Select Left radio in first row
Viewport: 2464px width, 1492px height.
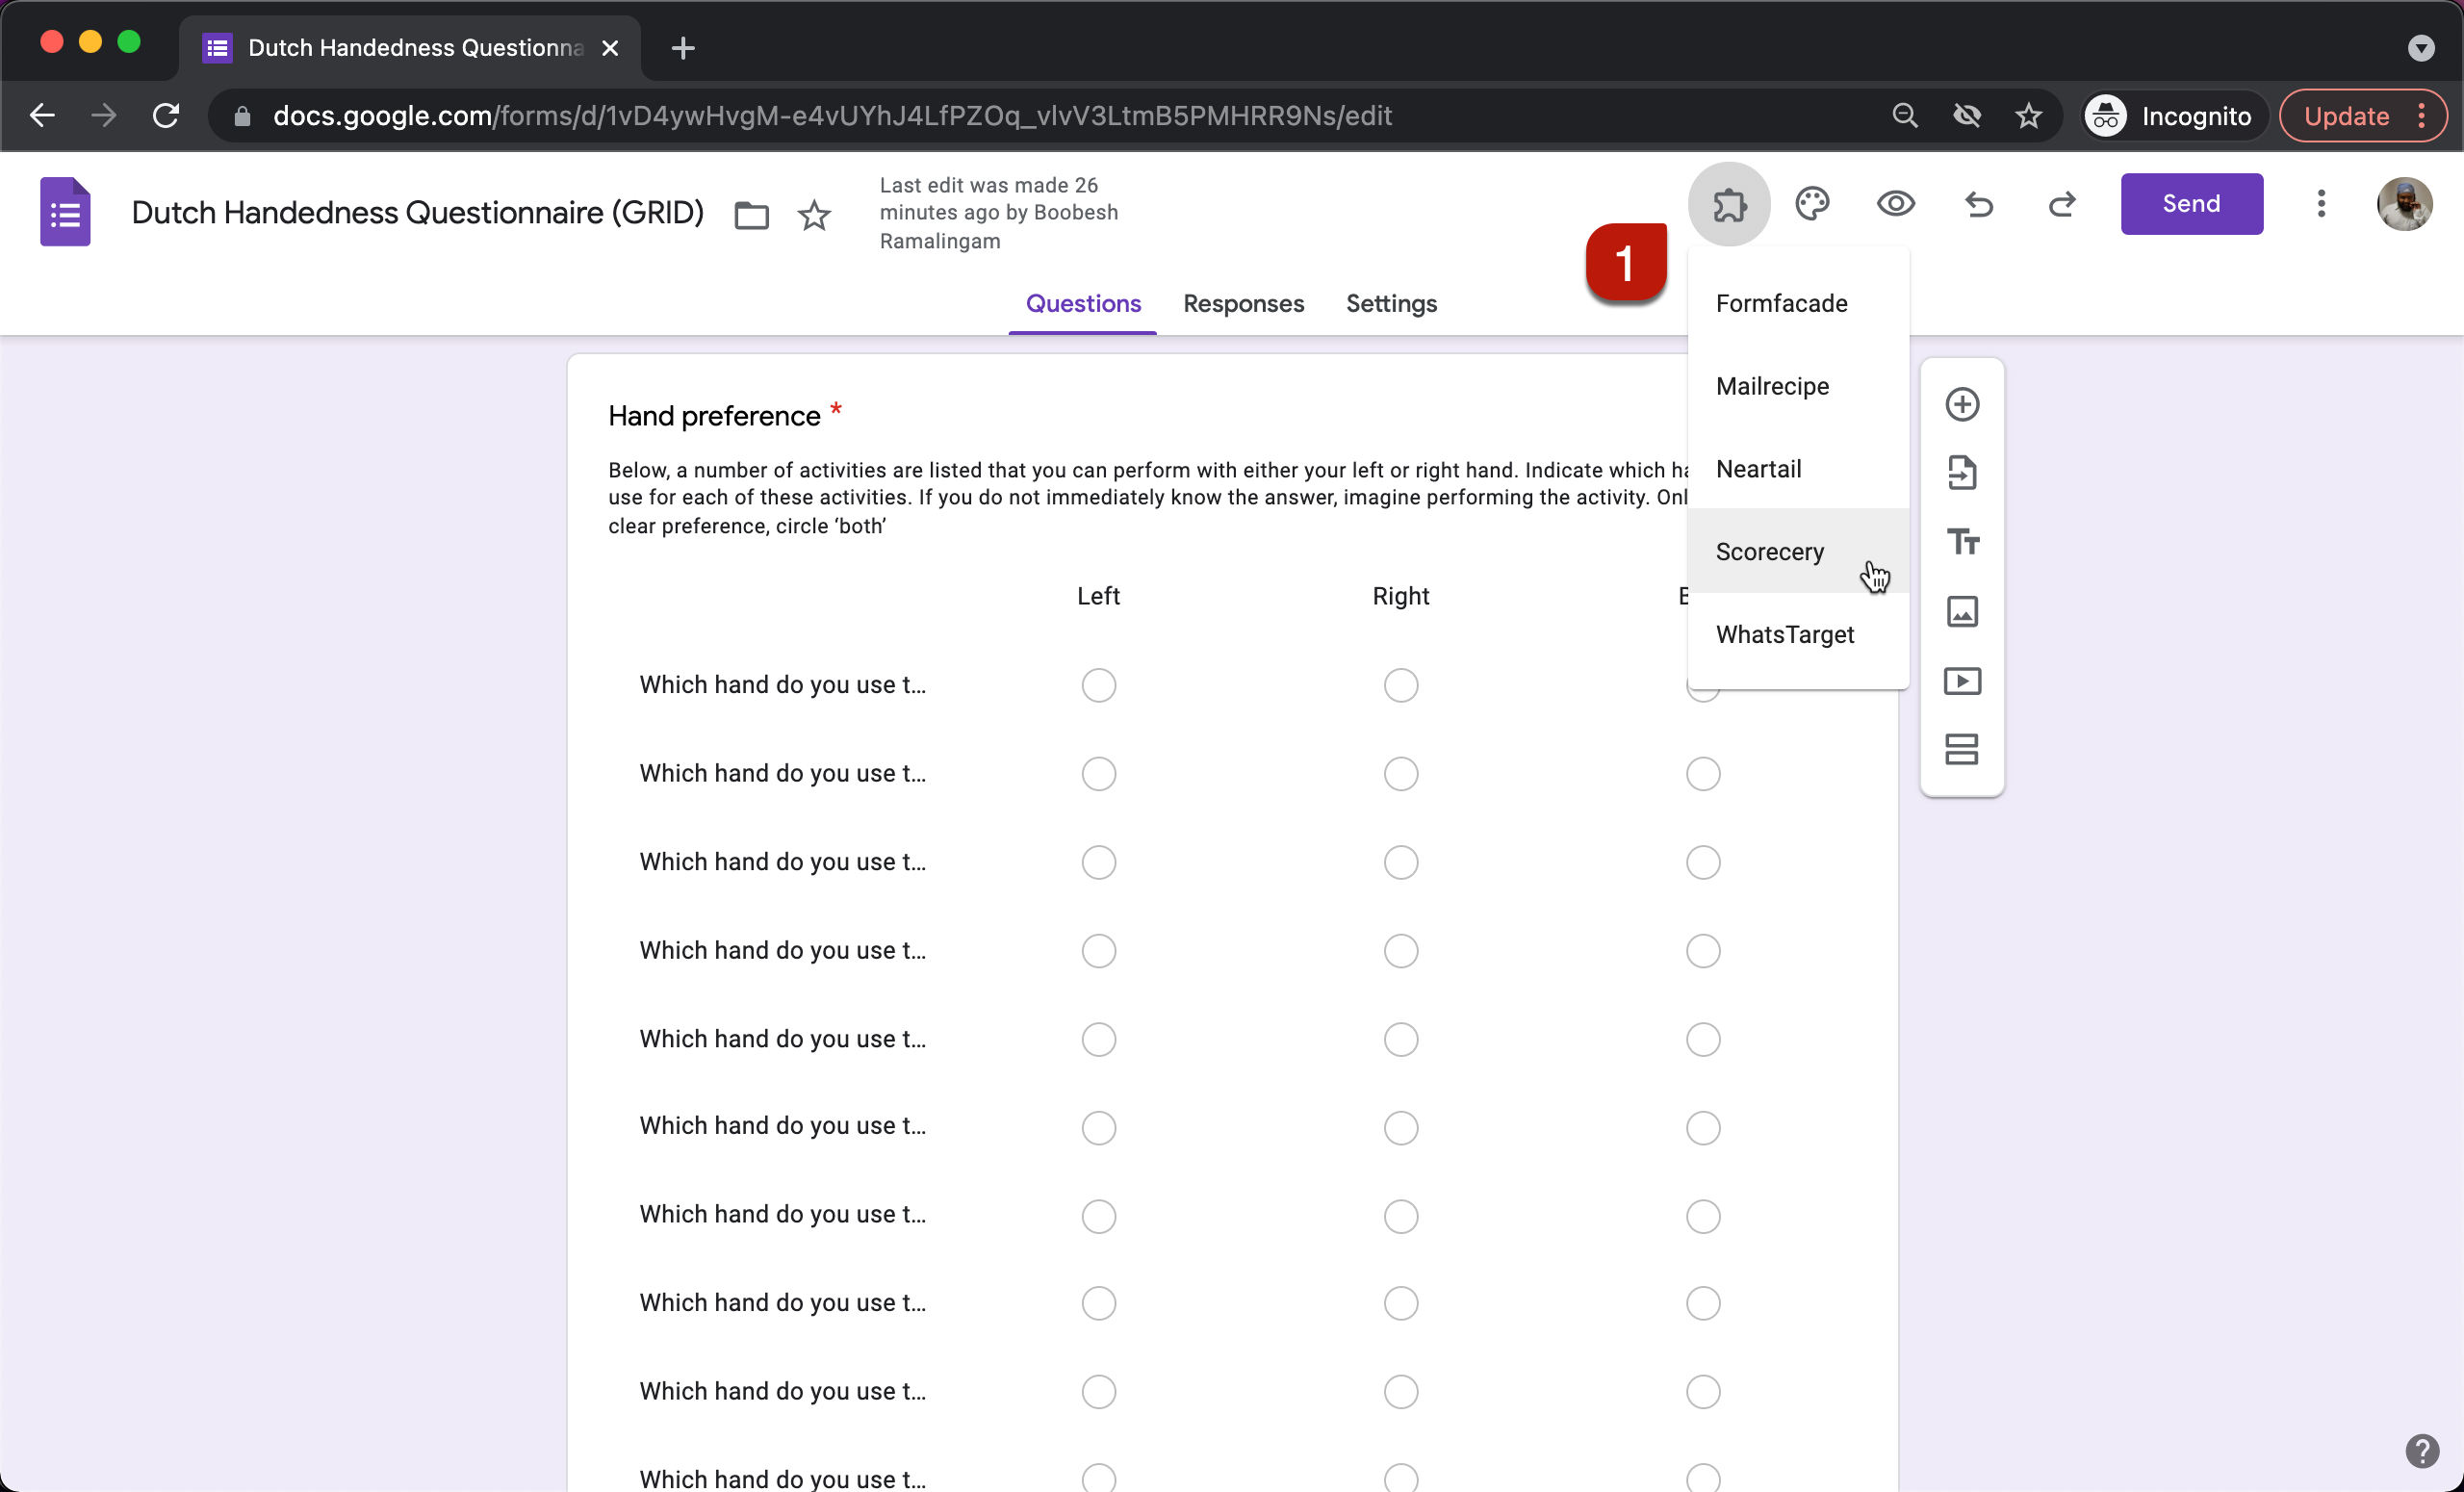1098,685
